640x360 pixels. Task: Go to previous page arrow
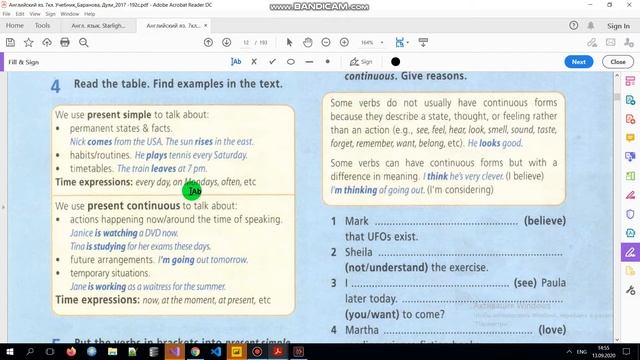[208, 42]
